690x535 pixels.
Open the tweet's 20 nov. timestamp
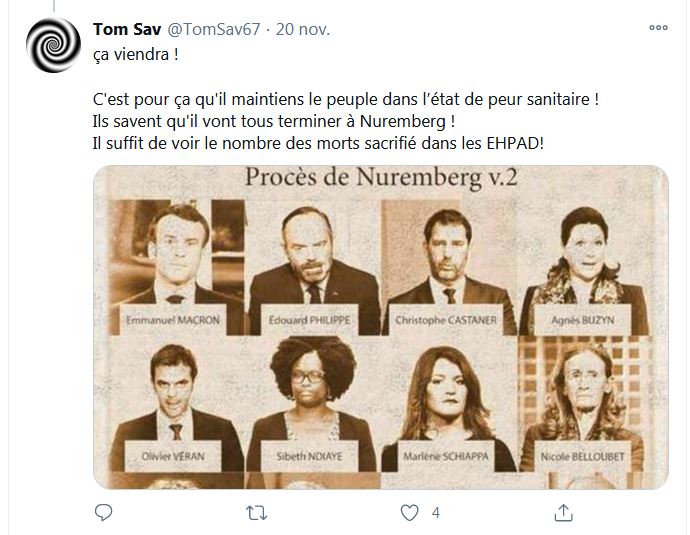click(299, 29)
